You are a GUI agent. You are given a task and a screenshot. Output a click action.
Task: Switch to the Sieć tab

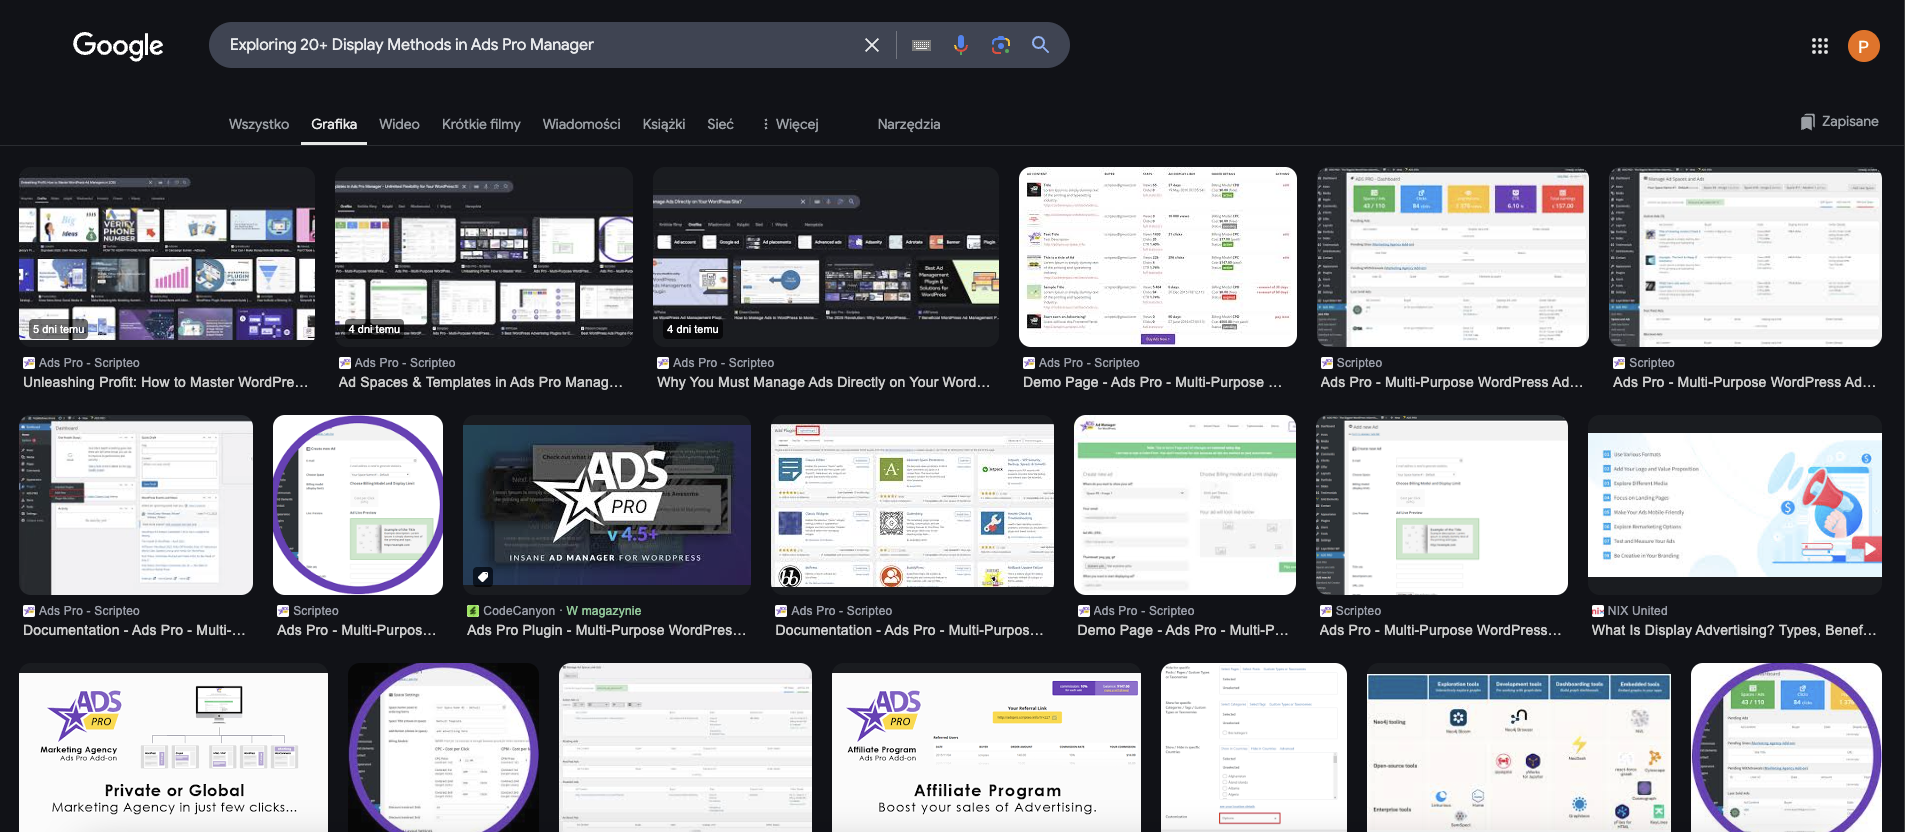[720, 124]
